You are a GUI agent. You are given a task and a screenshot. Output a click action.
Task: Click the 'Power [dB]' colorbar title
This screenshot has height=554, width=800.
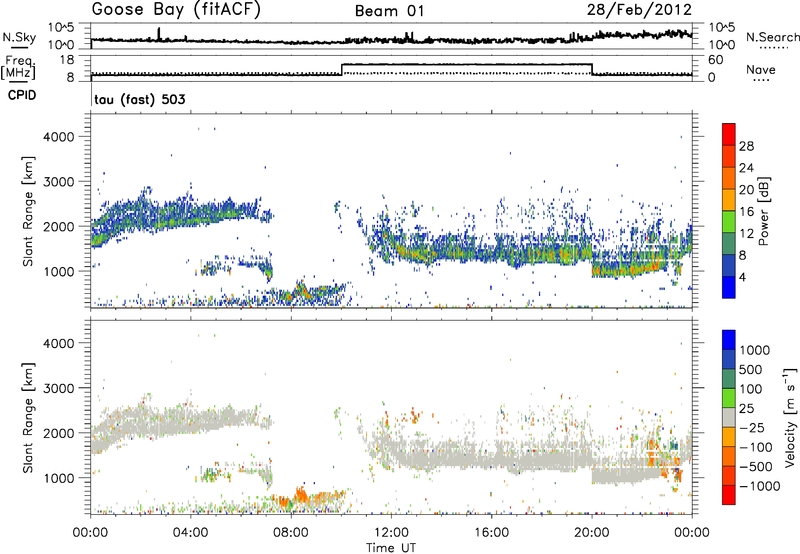764,211
